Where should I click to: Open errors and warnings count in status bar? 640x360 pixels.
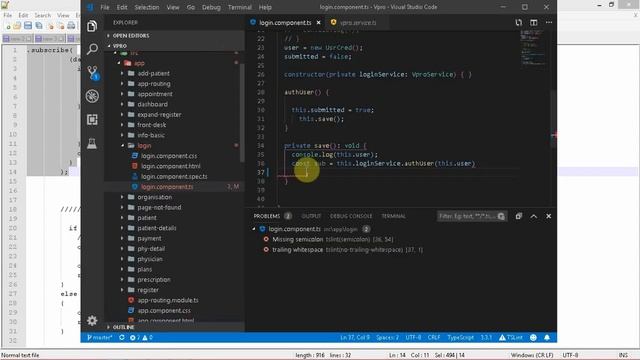(x=141, y=338)
